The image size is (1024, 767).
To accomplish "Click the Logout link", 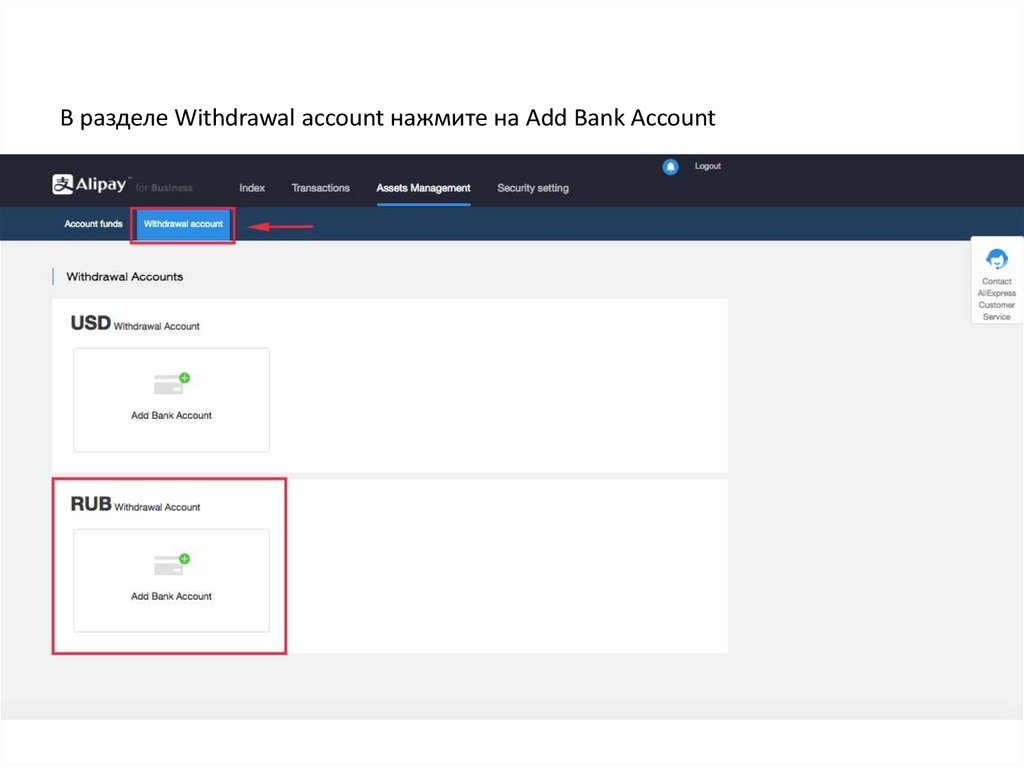I will point(708,166).
